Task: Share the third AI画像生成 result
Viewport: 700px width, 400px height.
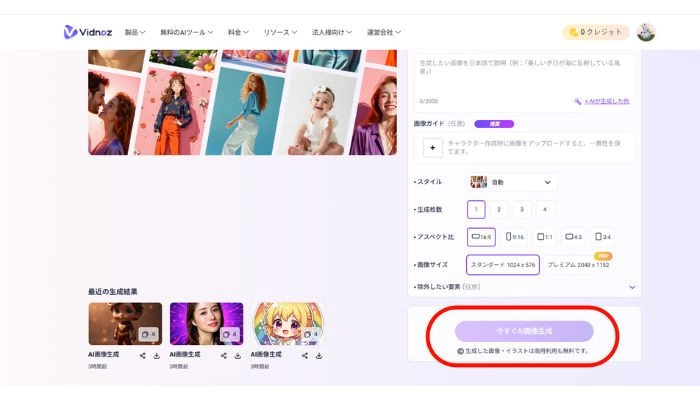Action: (x=305, y=356)
